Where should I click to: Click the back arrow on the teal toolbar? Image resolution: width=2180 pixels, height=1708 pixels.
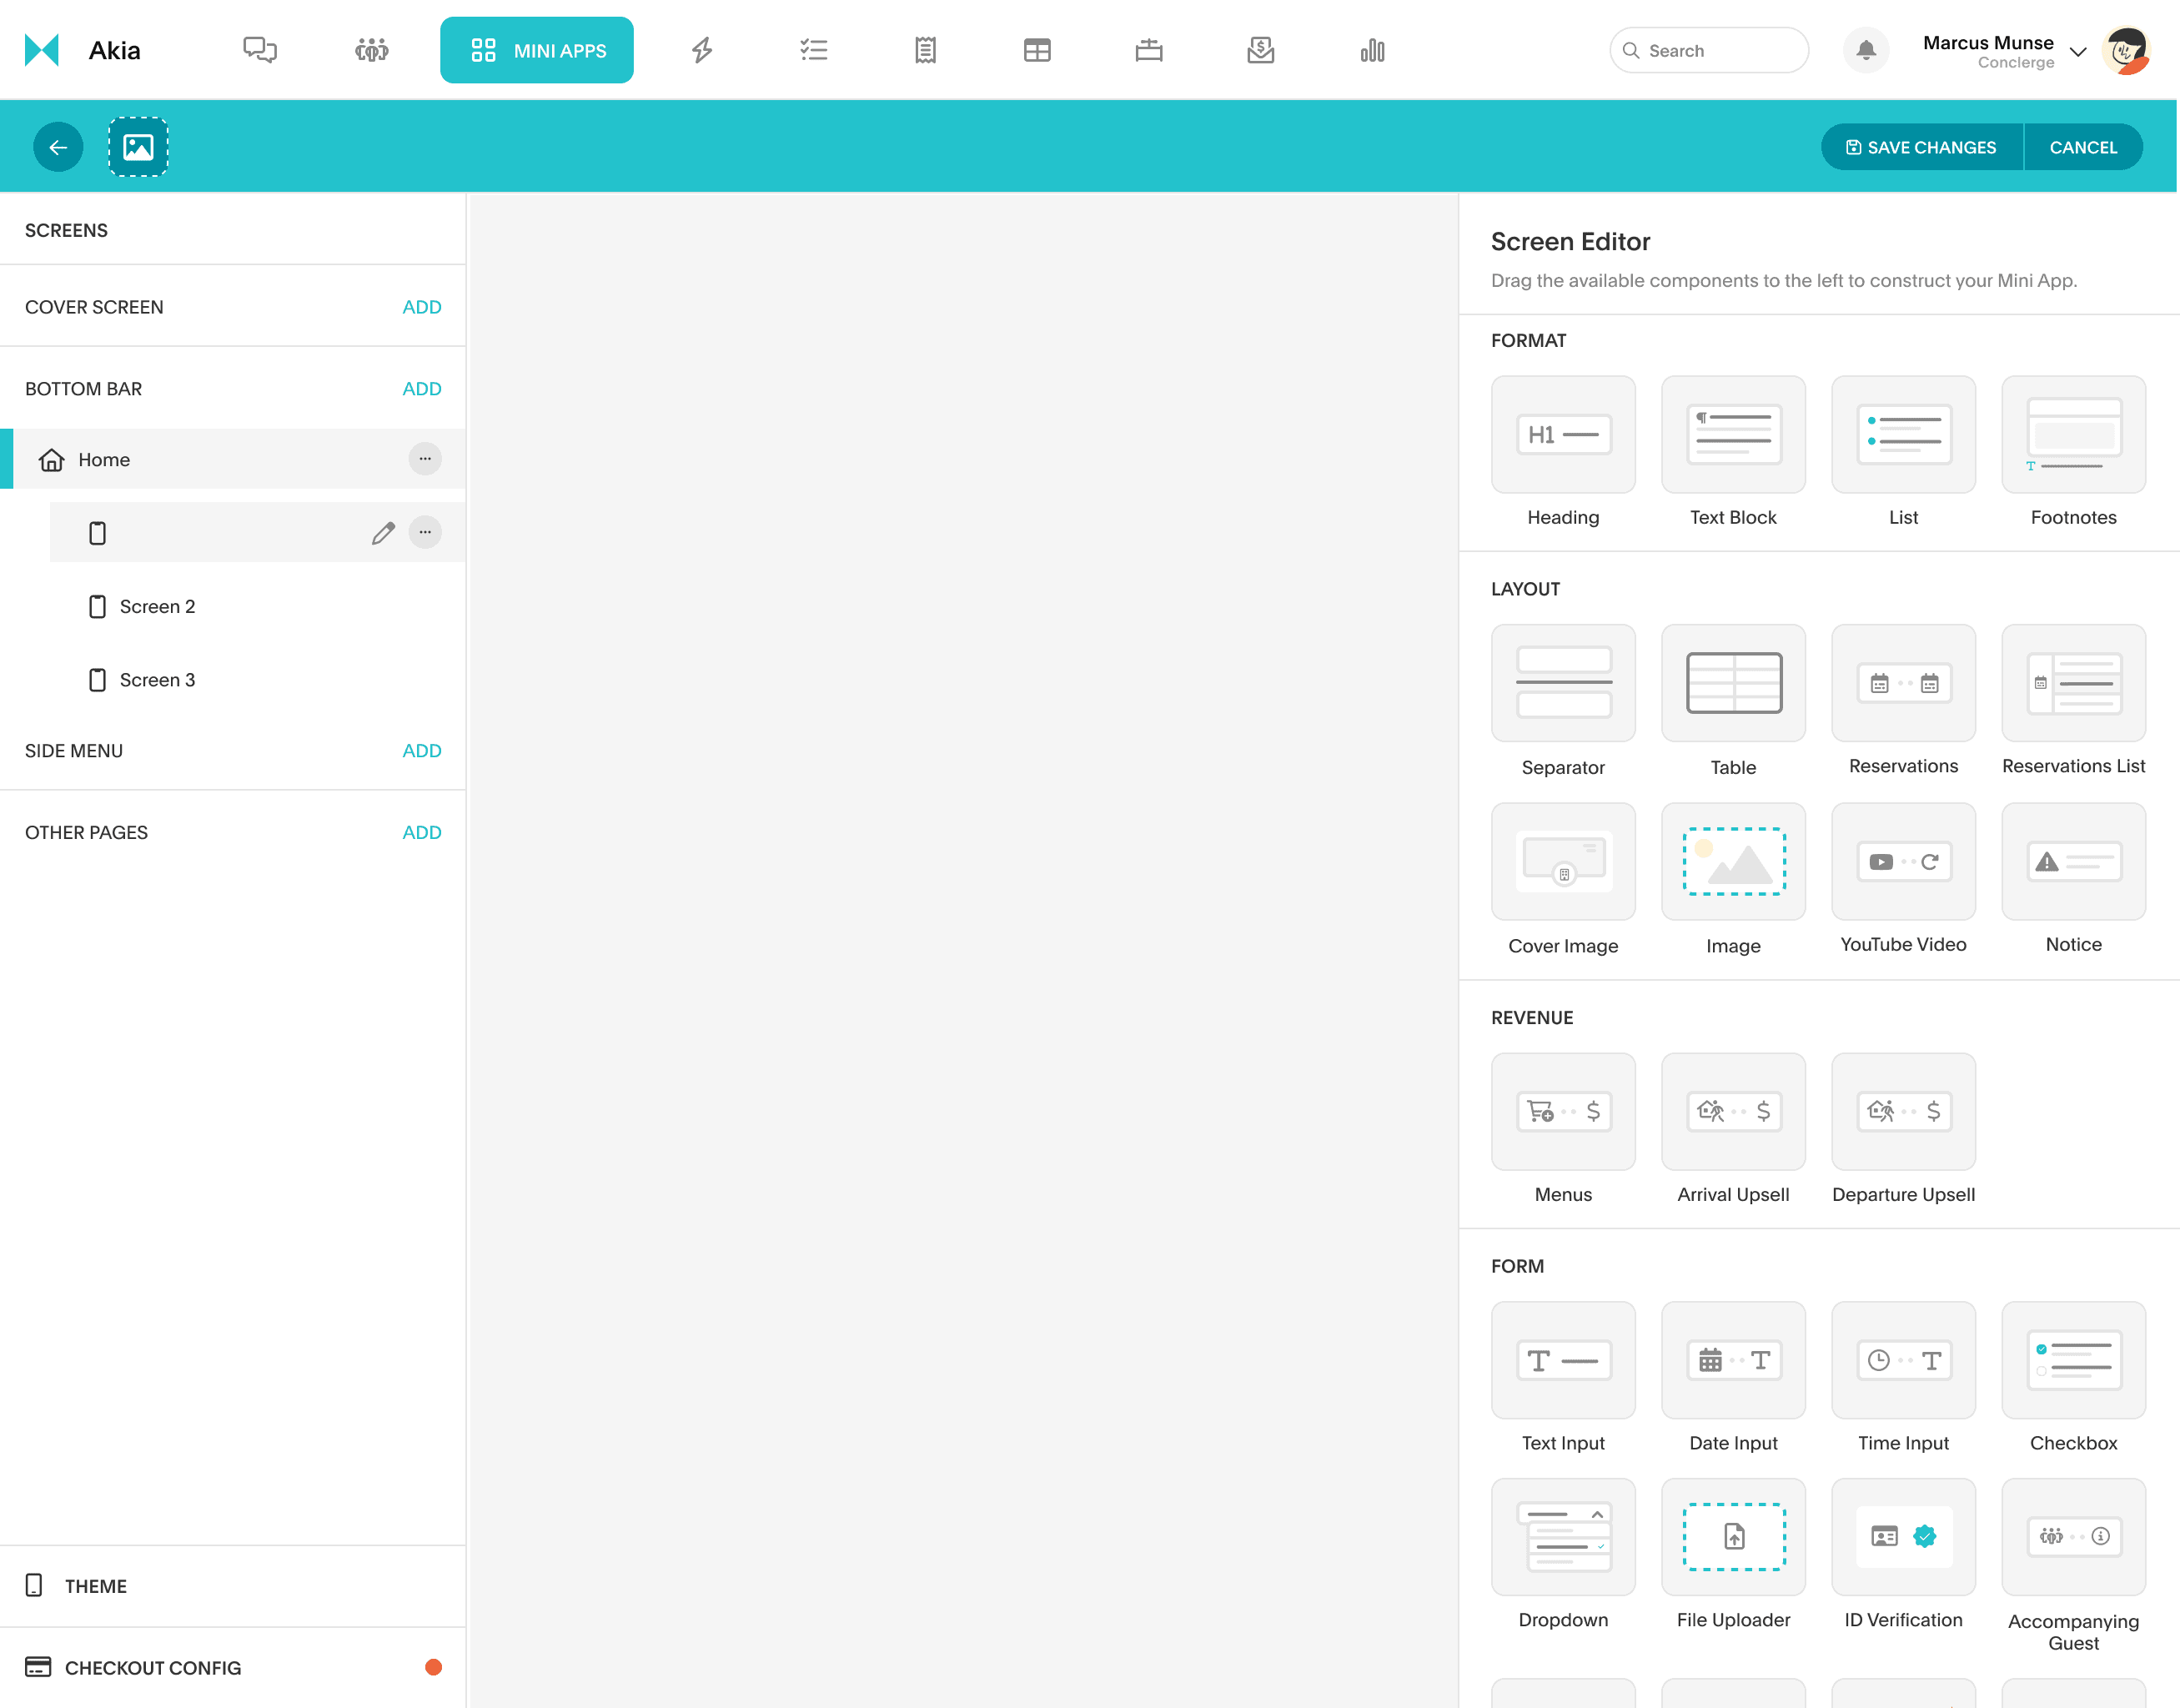click(x=57, y=146)
